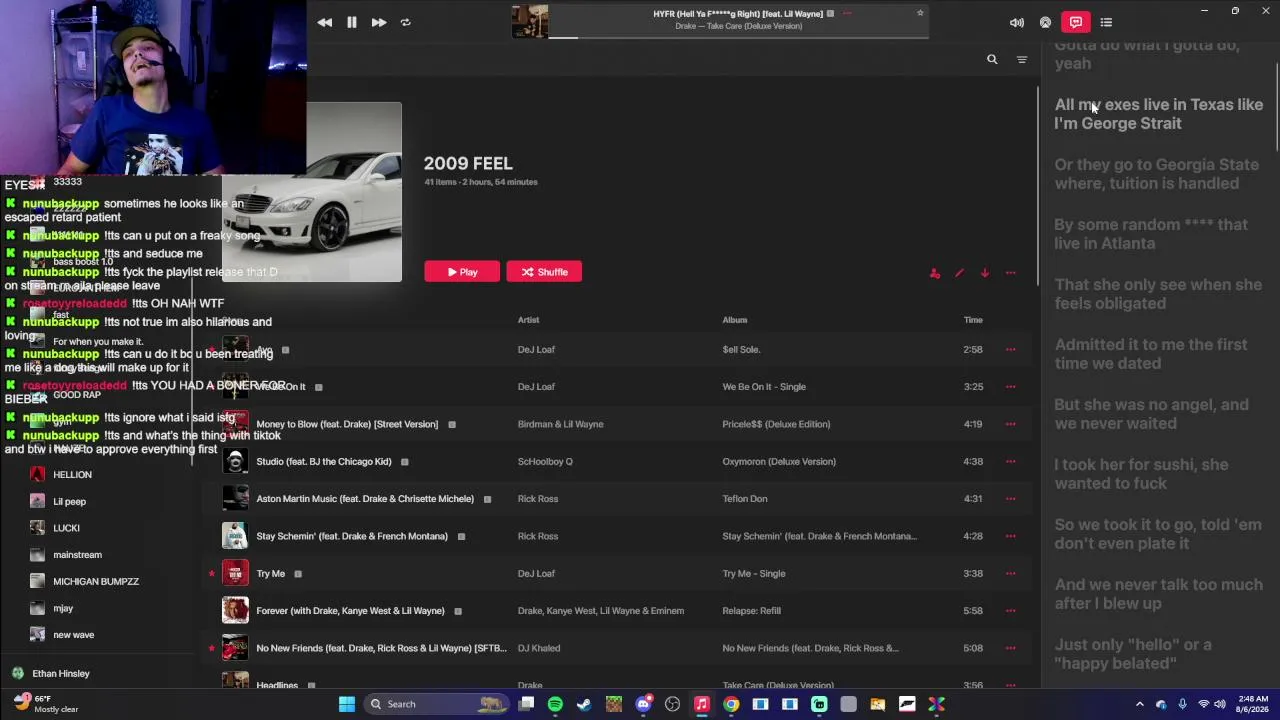
Task: Open artist Birdman & Lil Wayne link
Action: click(x=560, y=424)
